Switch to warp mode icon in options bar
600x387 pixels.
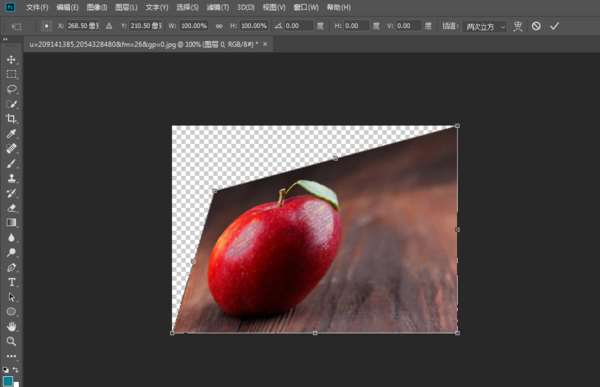pos(518,26)
